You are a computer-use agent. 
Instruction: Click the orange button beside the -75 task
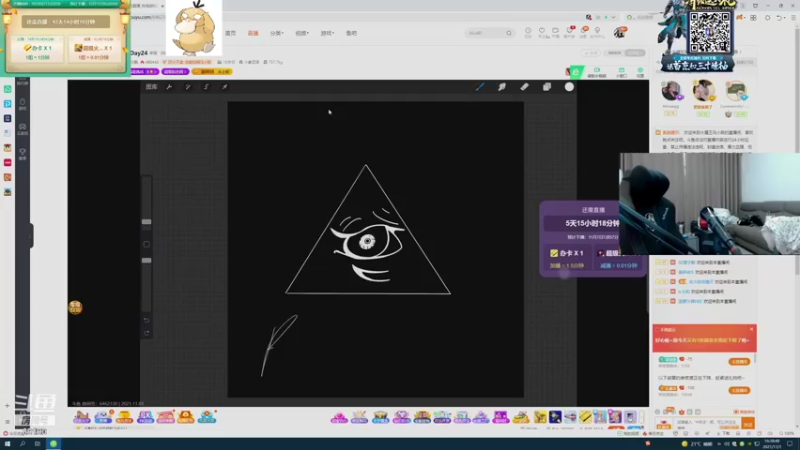pyautogui.click(x=739, y=361)
